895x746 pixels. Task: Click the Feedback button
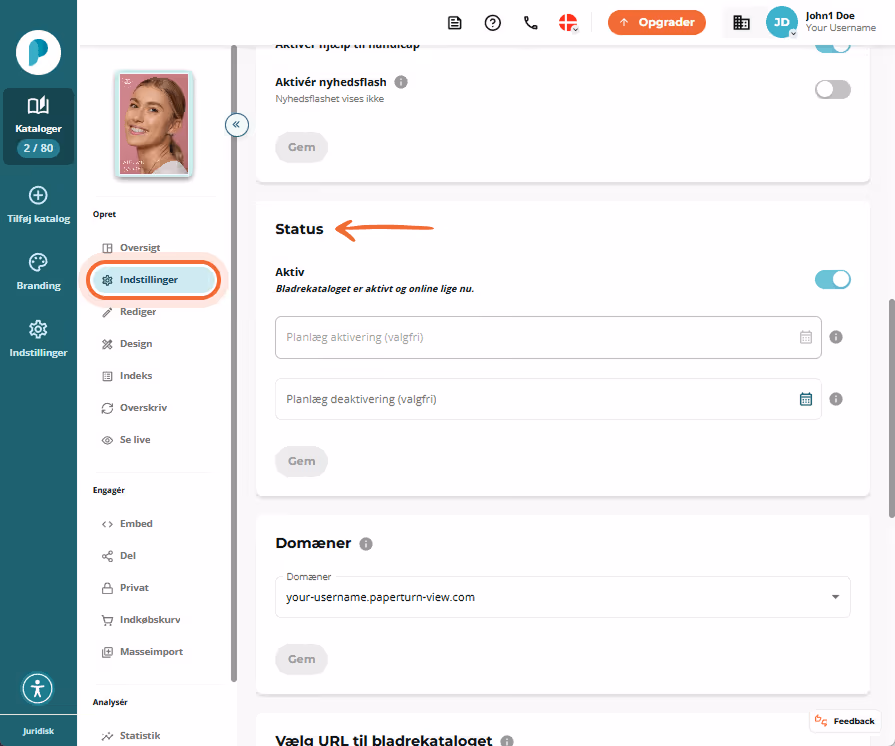(845, 721)
